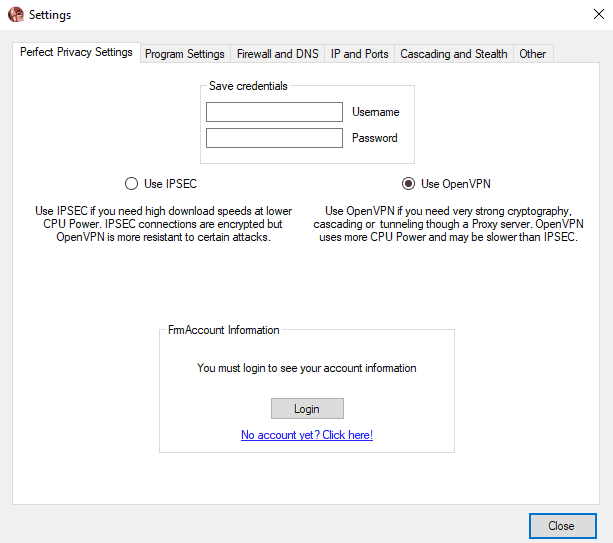Open the Firewall and DNS tab
This screenshot has height=543, width=613.
[x=277, y=54]
